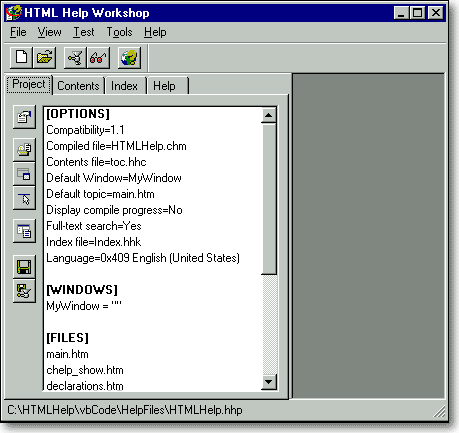Switch to the Project tab
This screenshot has width=459, height=433.
29,84
